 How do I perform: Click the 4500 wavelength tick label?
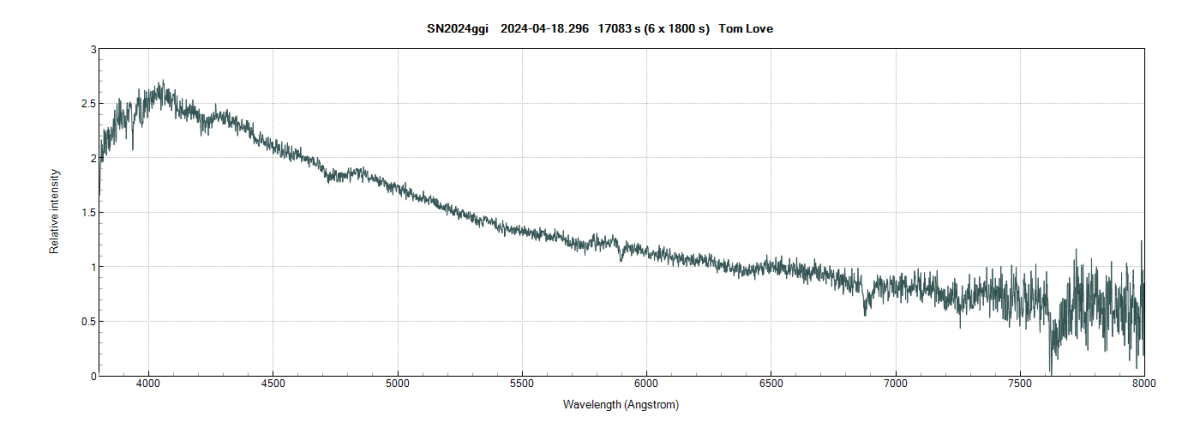coord(273,384)
